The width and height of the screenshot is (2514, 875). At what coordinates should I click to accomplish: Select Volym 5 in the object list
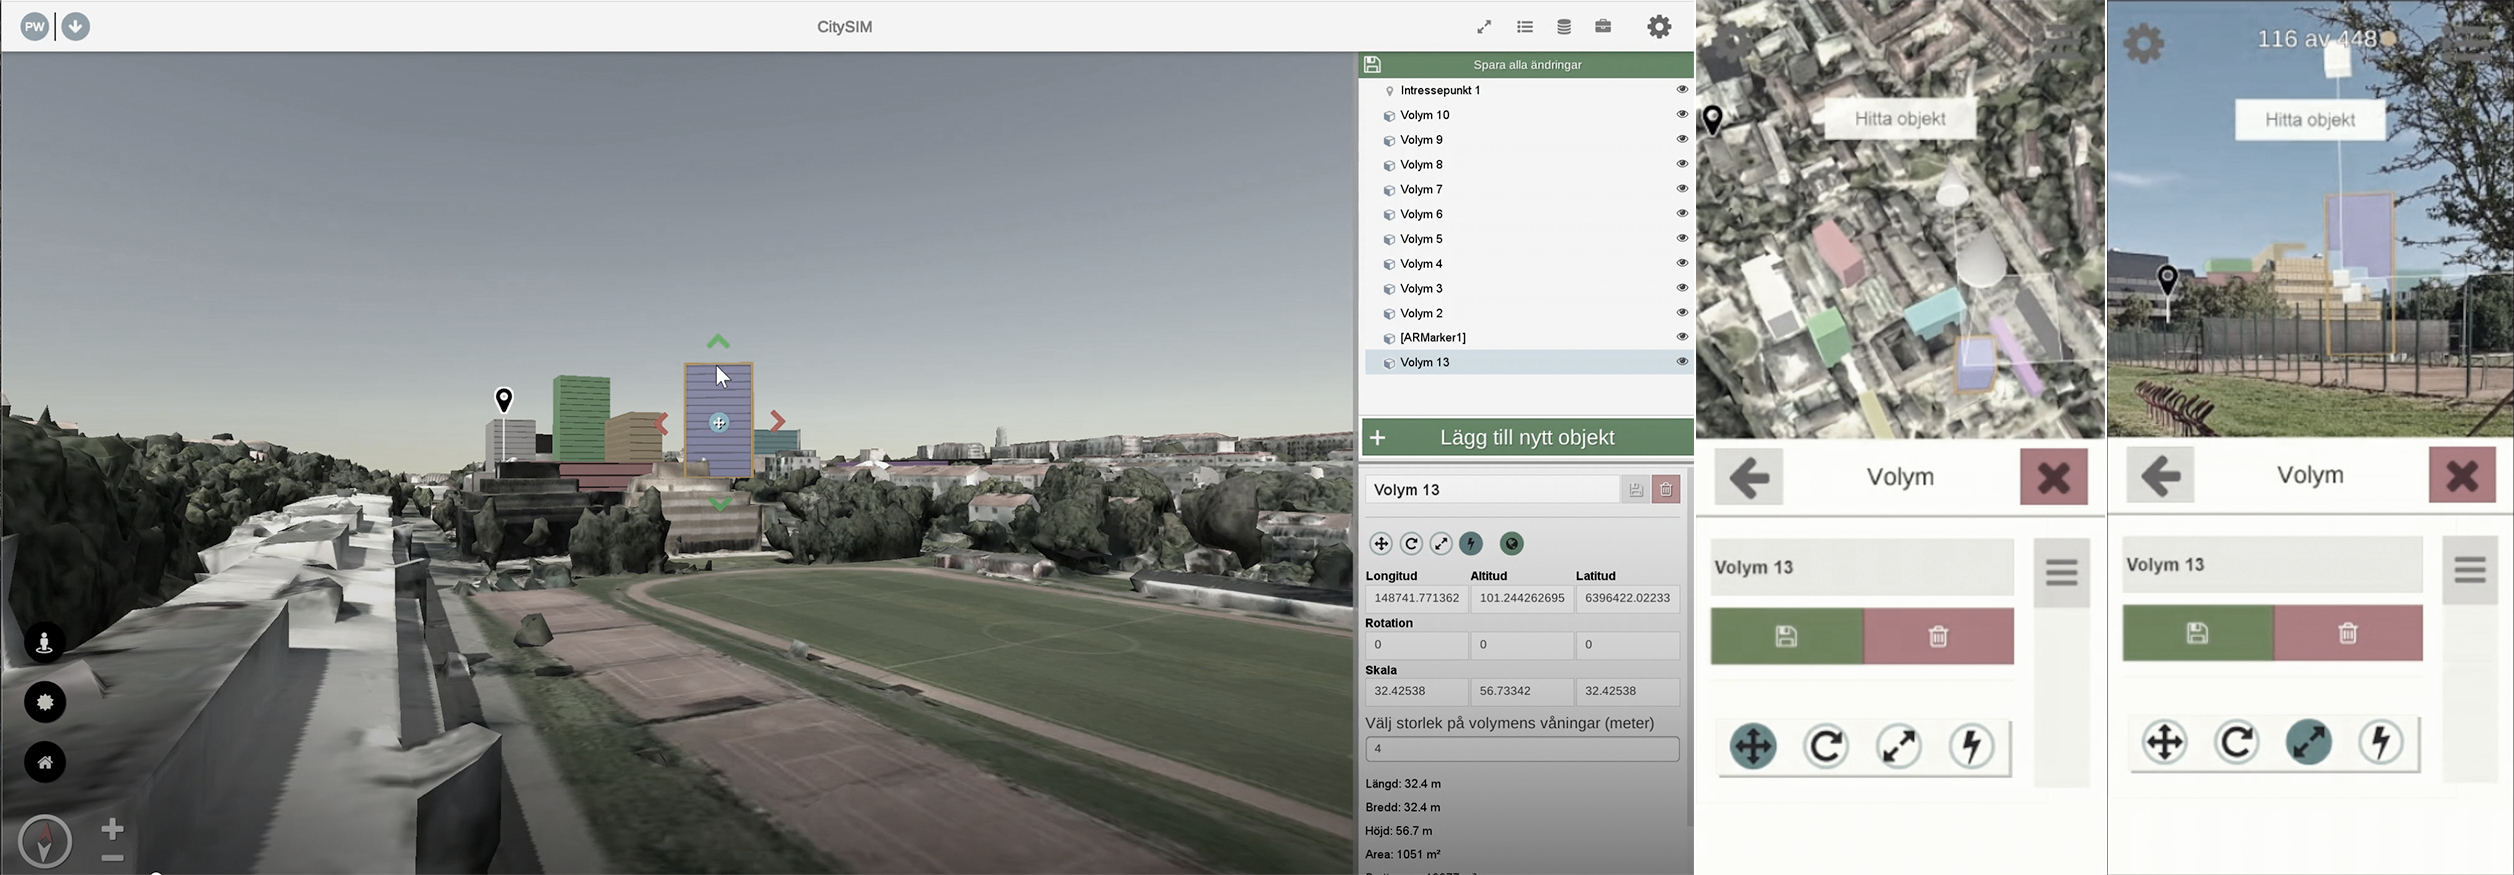coord(1421,239)
